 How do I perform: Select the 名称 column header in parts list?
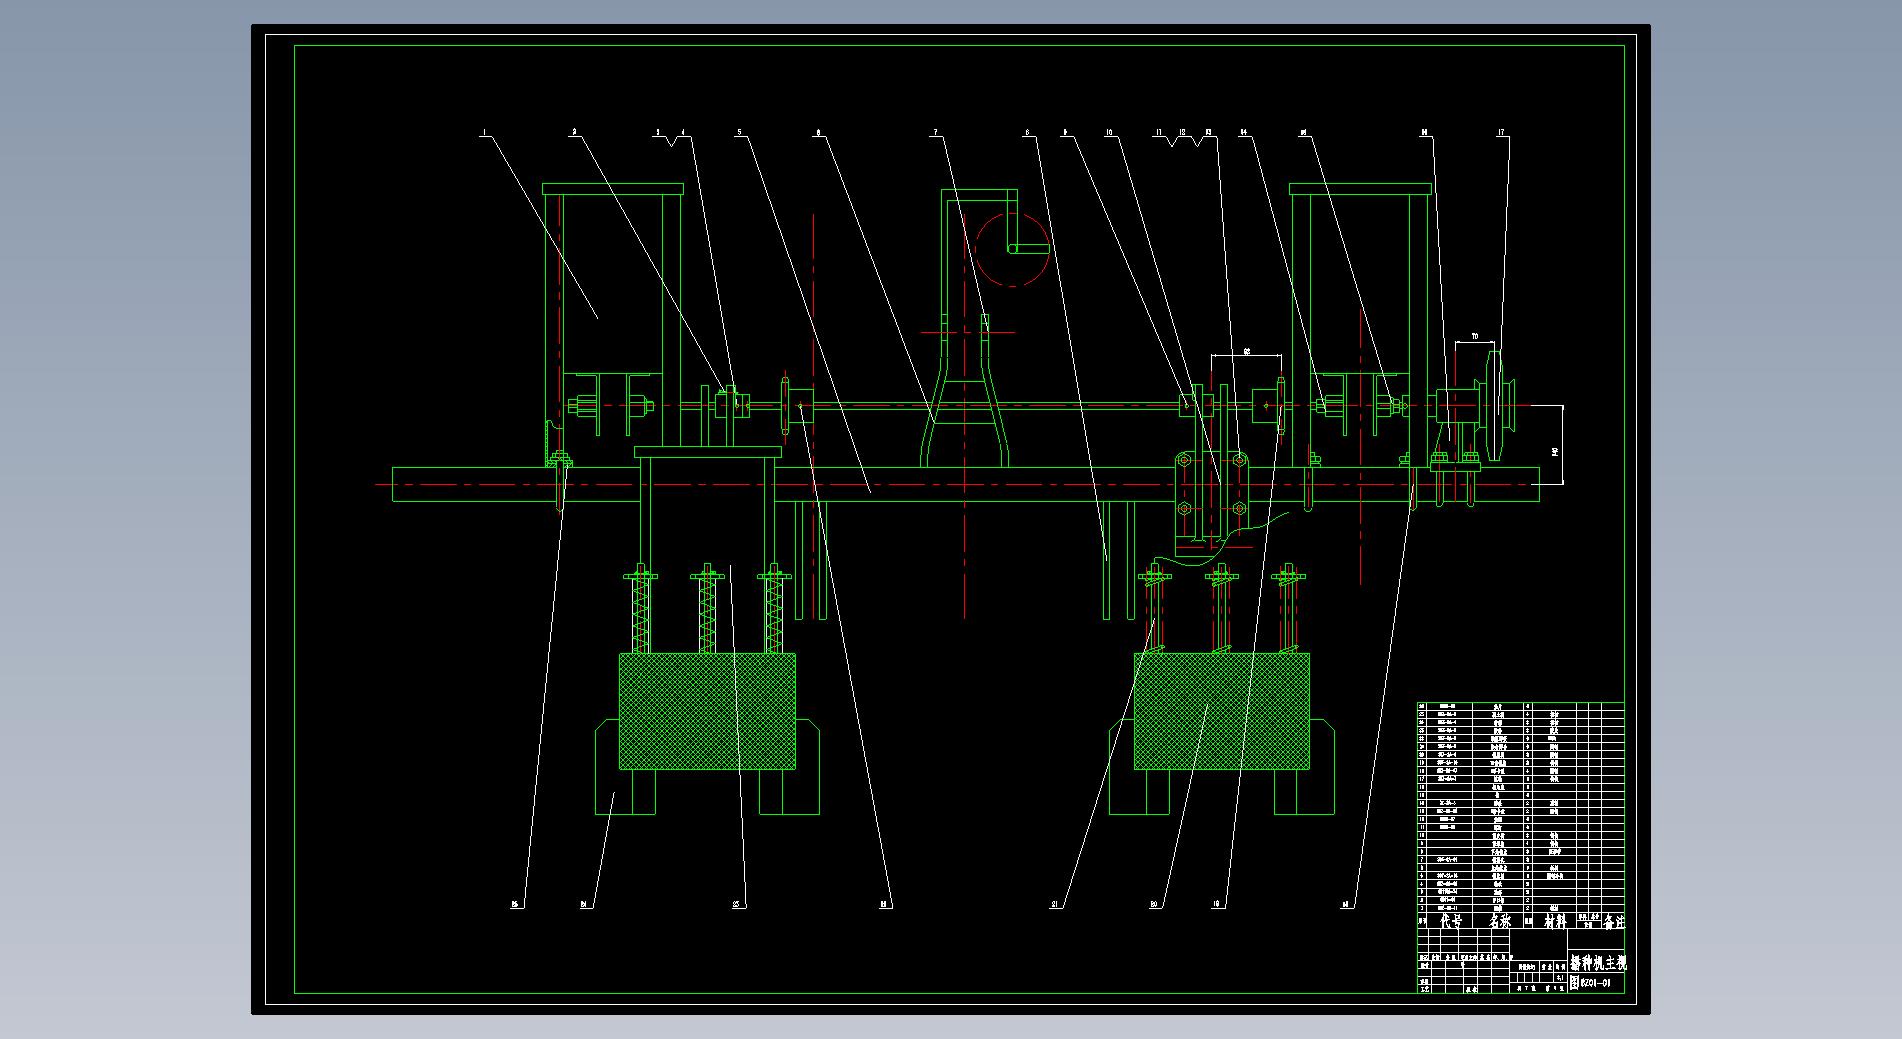(1500, 921)
